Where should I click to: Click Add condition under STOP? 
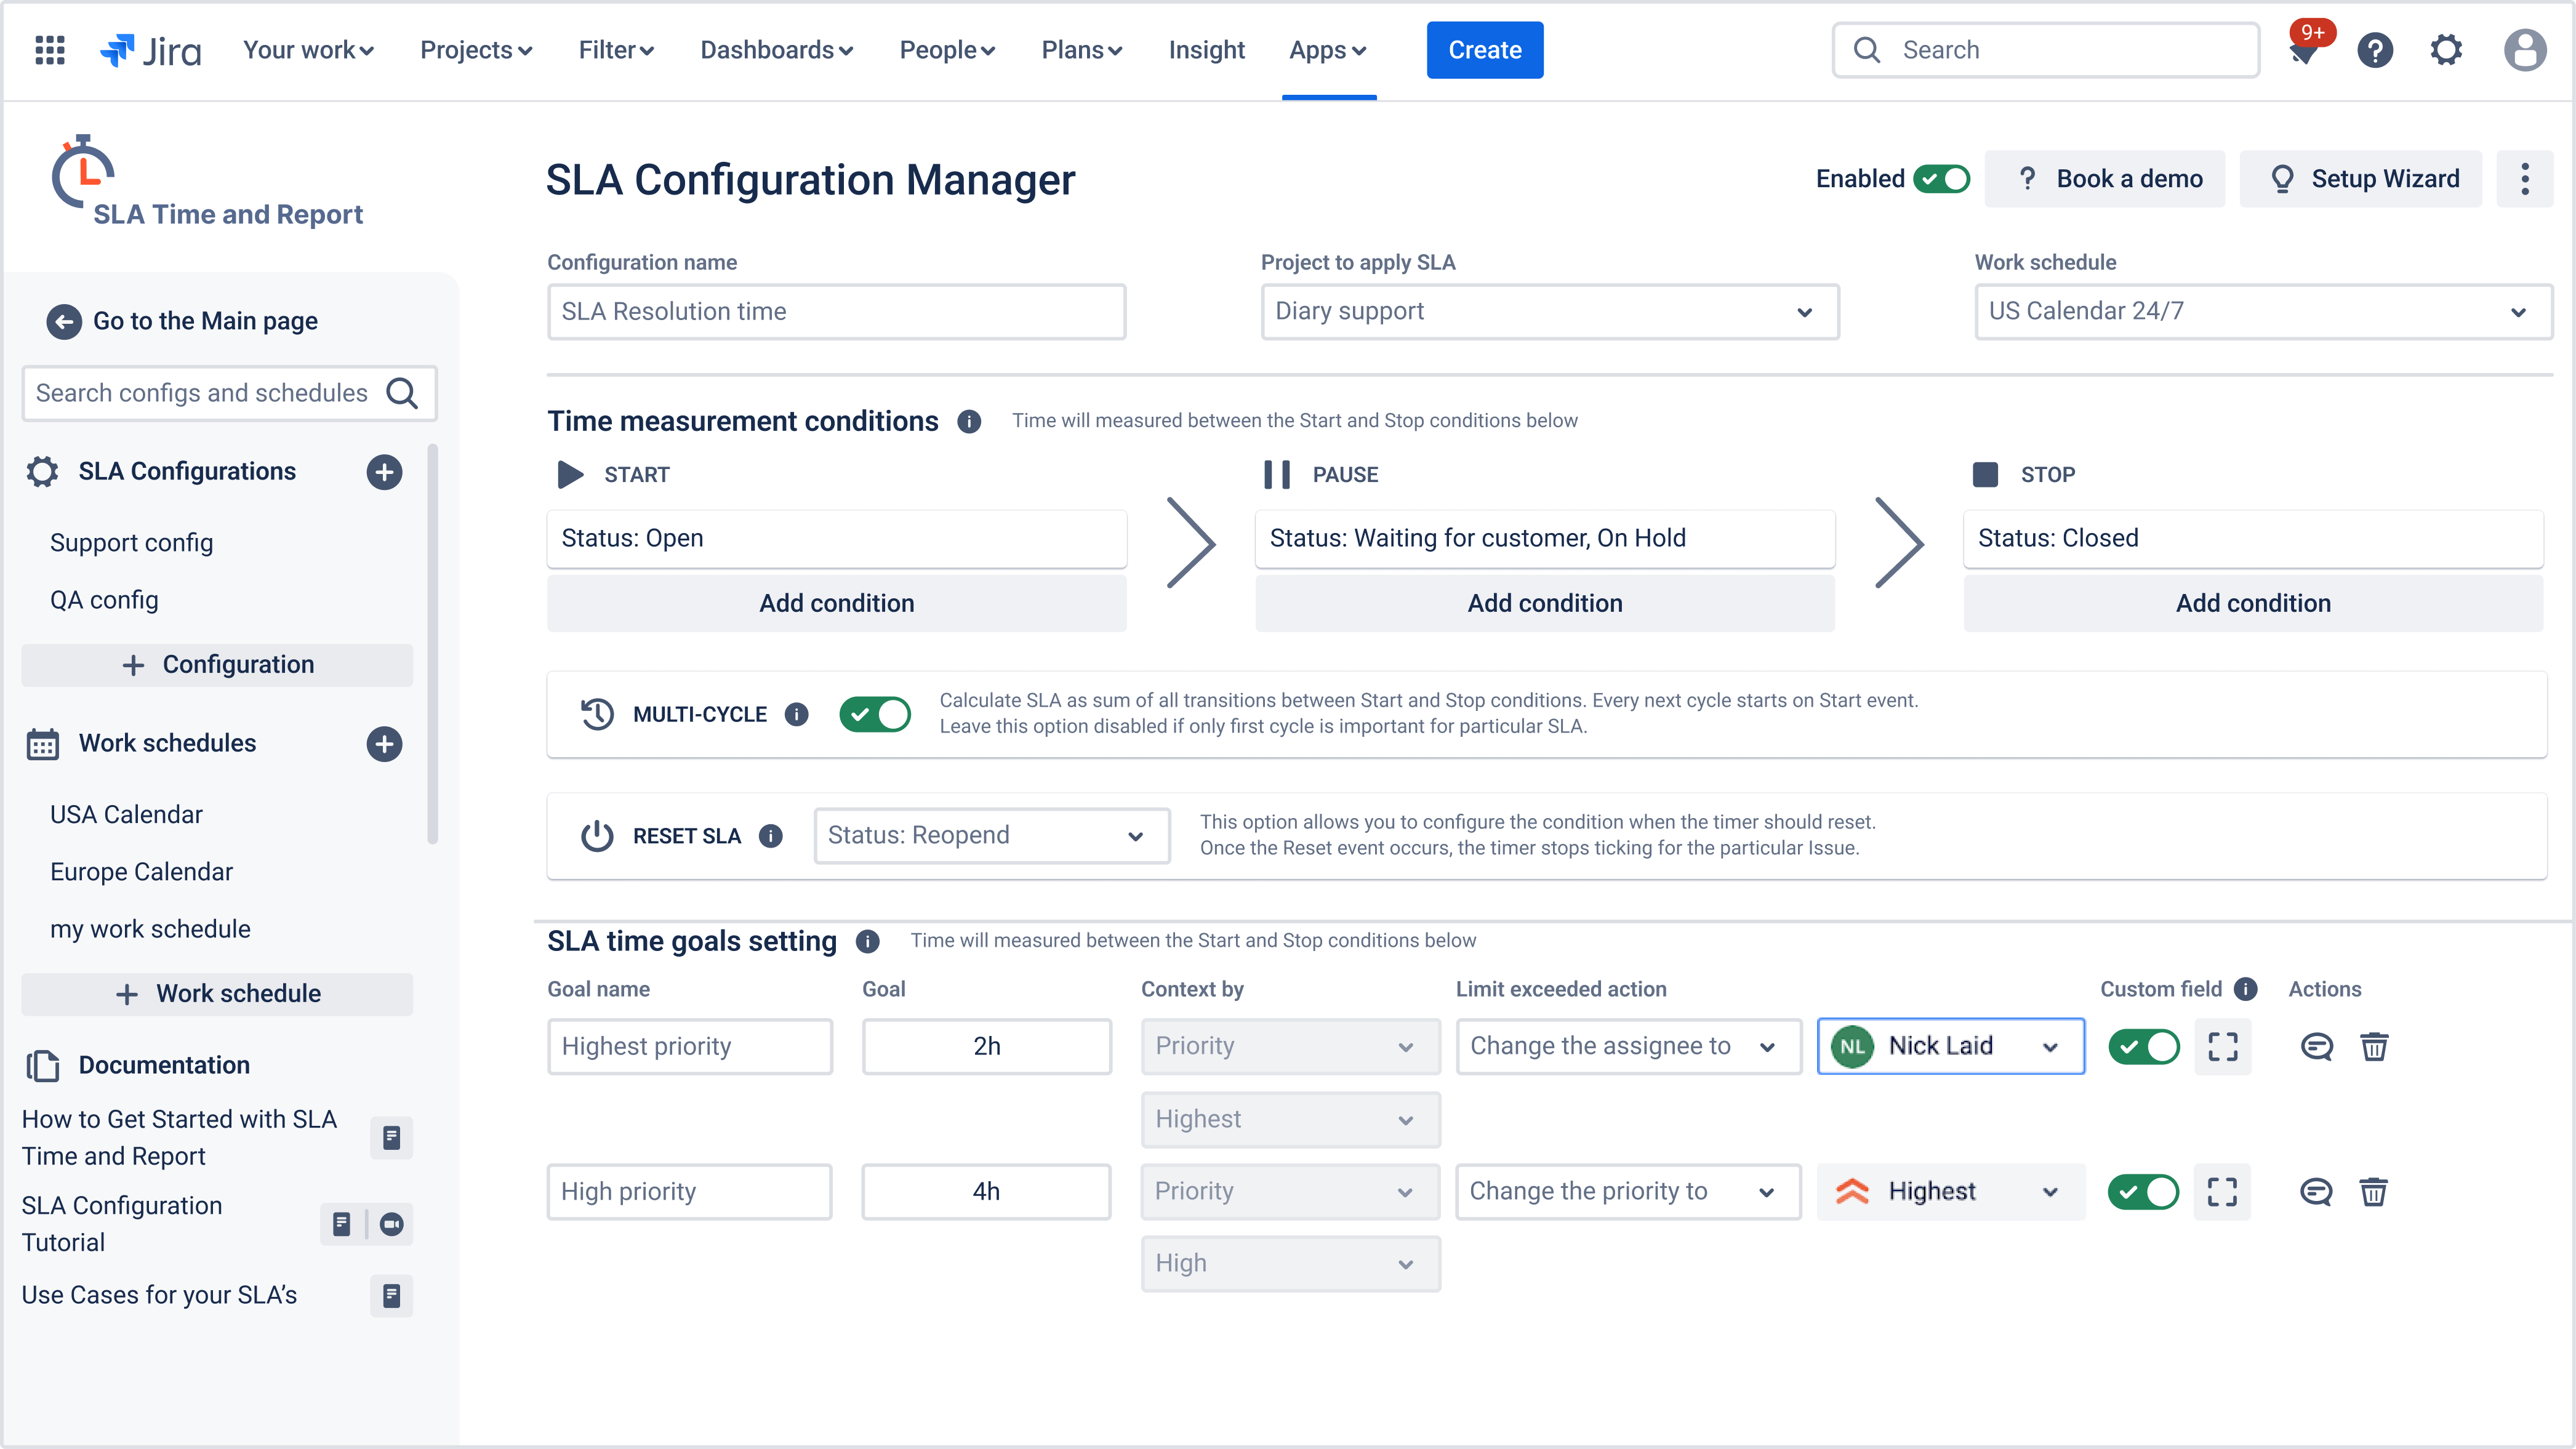coord(2253,603)
